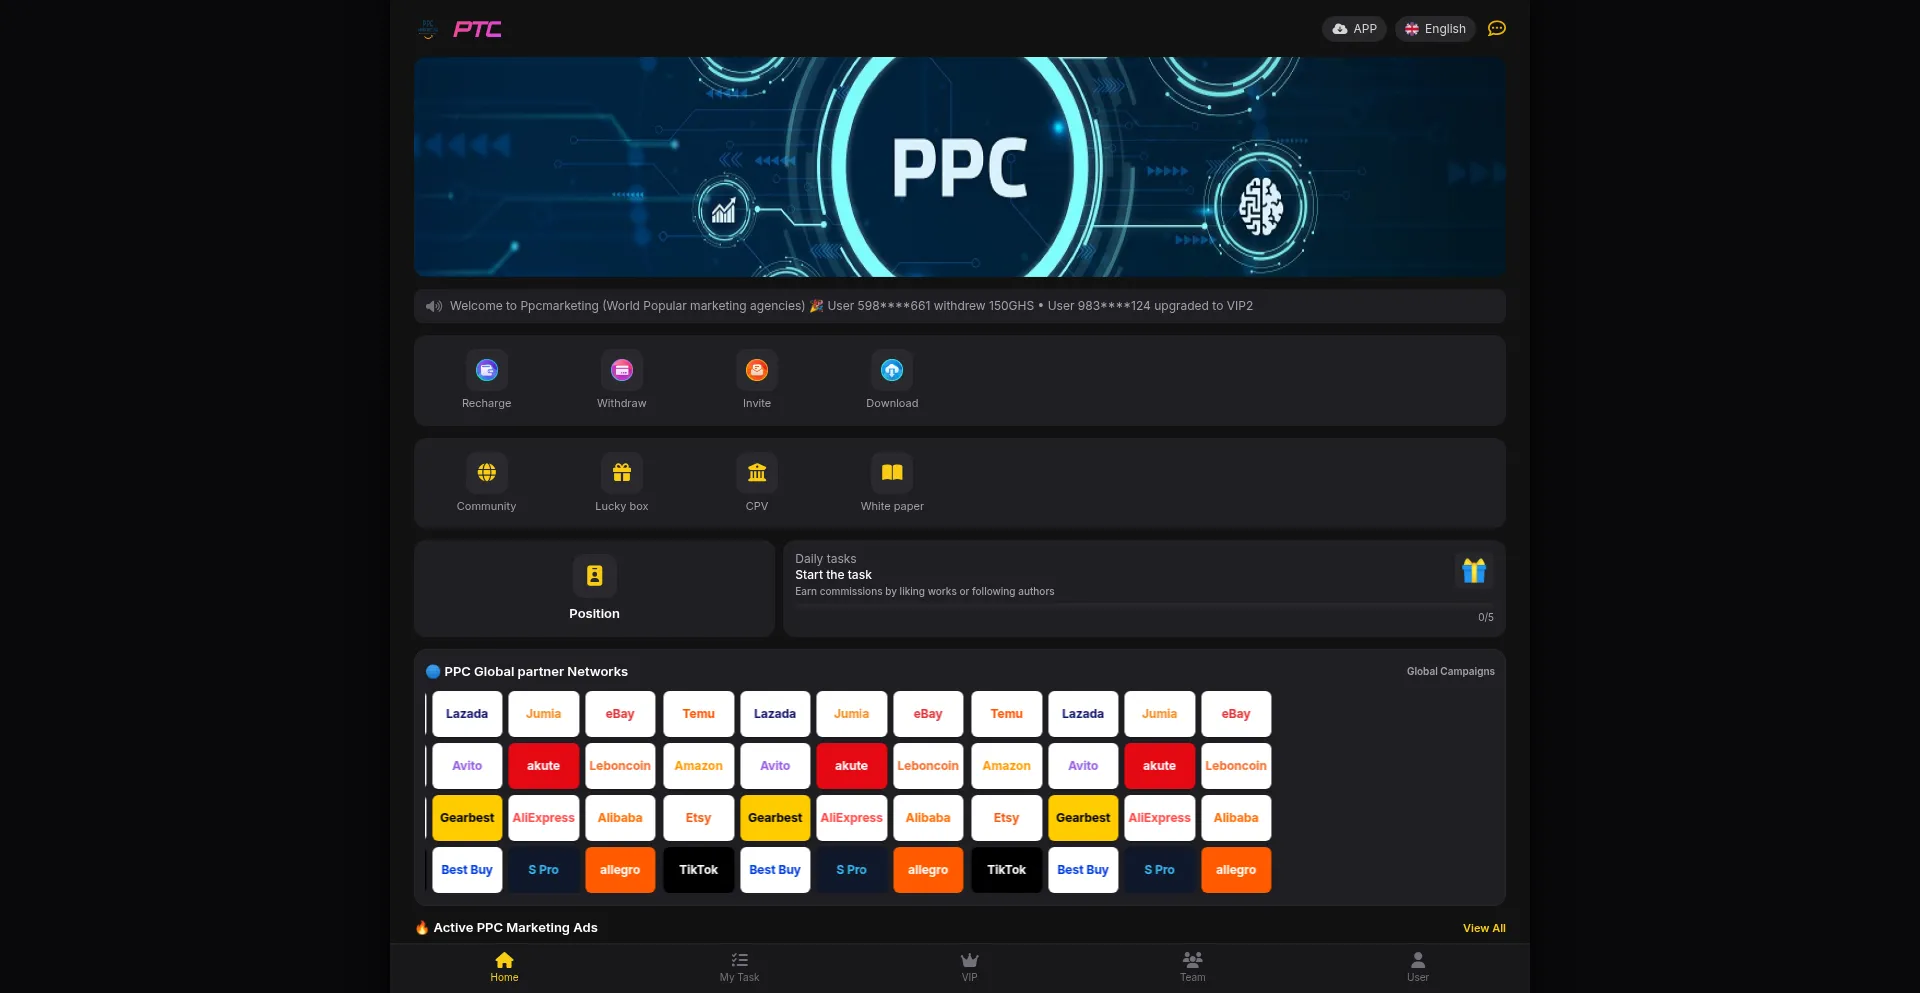Screen dimensions: 1920x993
Task: Open the Community globe icon
Action: click(487, 473)
